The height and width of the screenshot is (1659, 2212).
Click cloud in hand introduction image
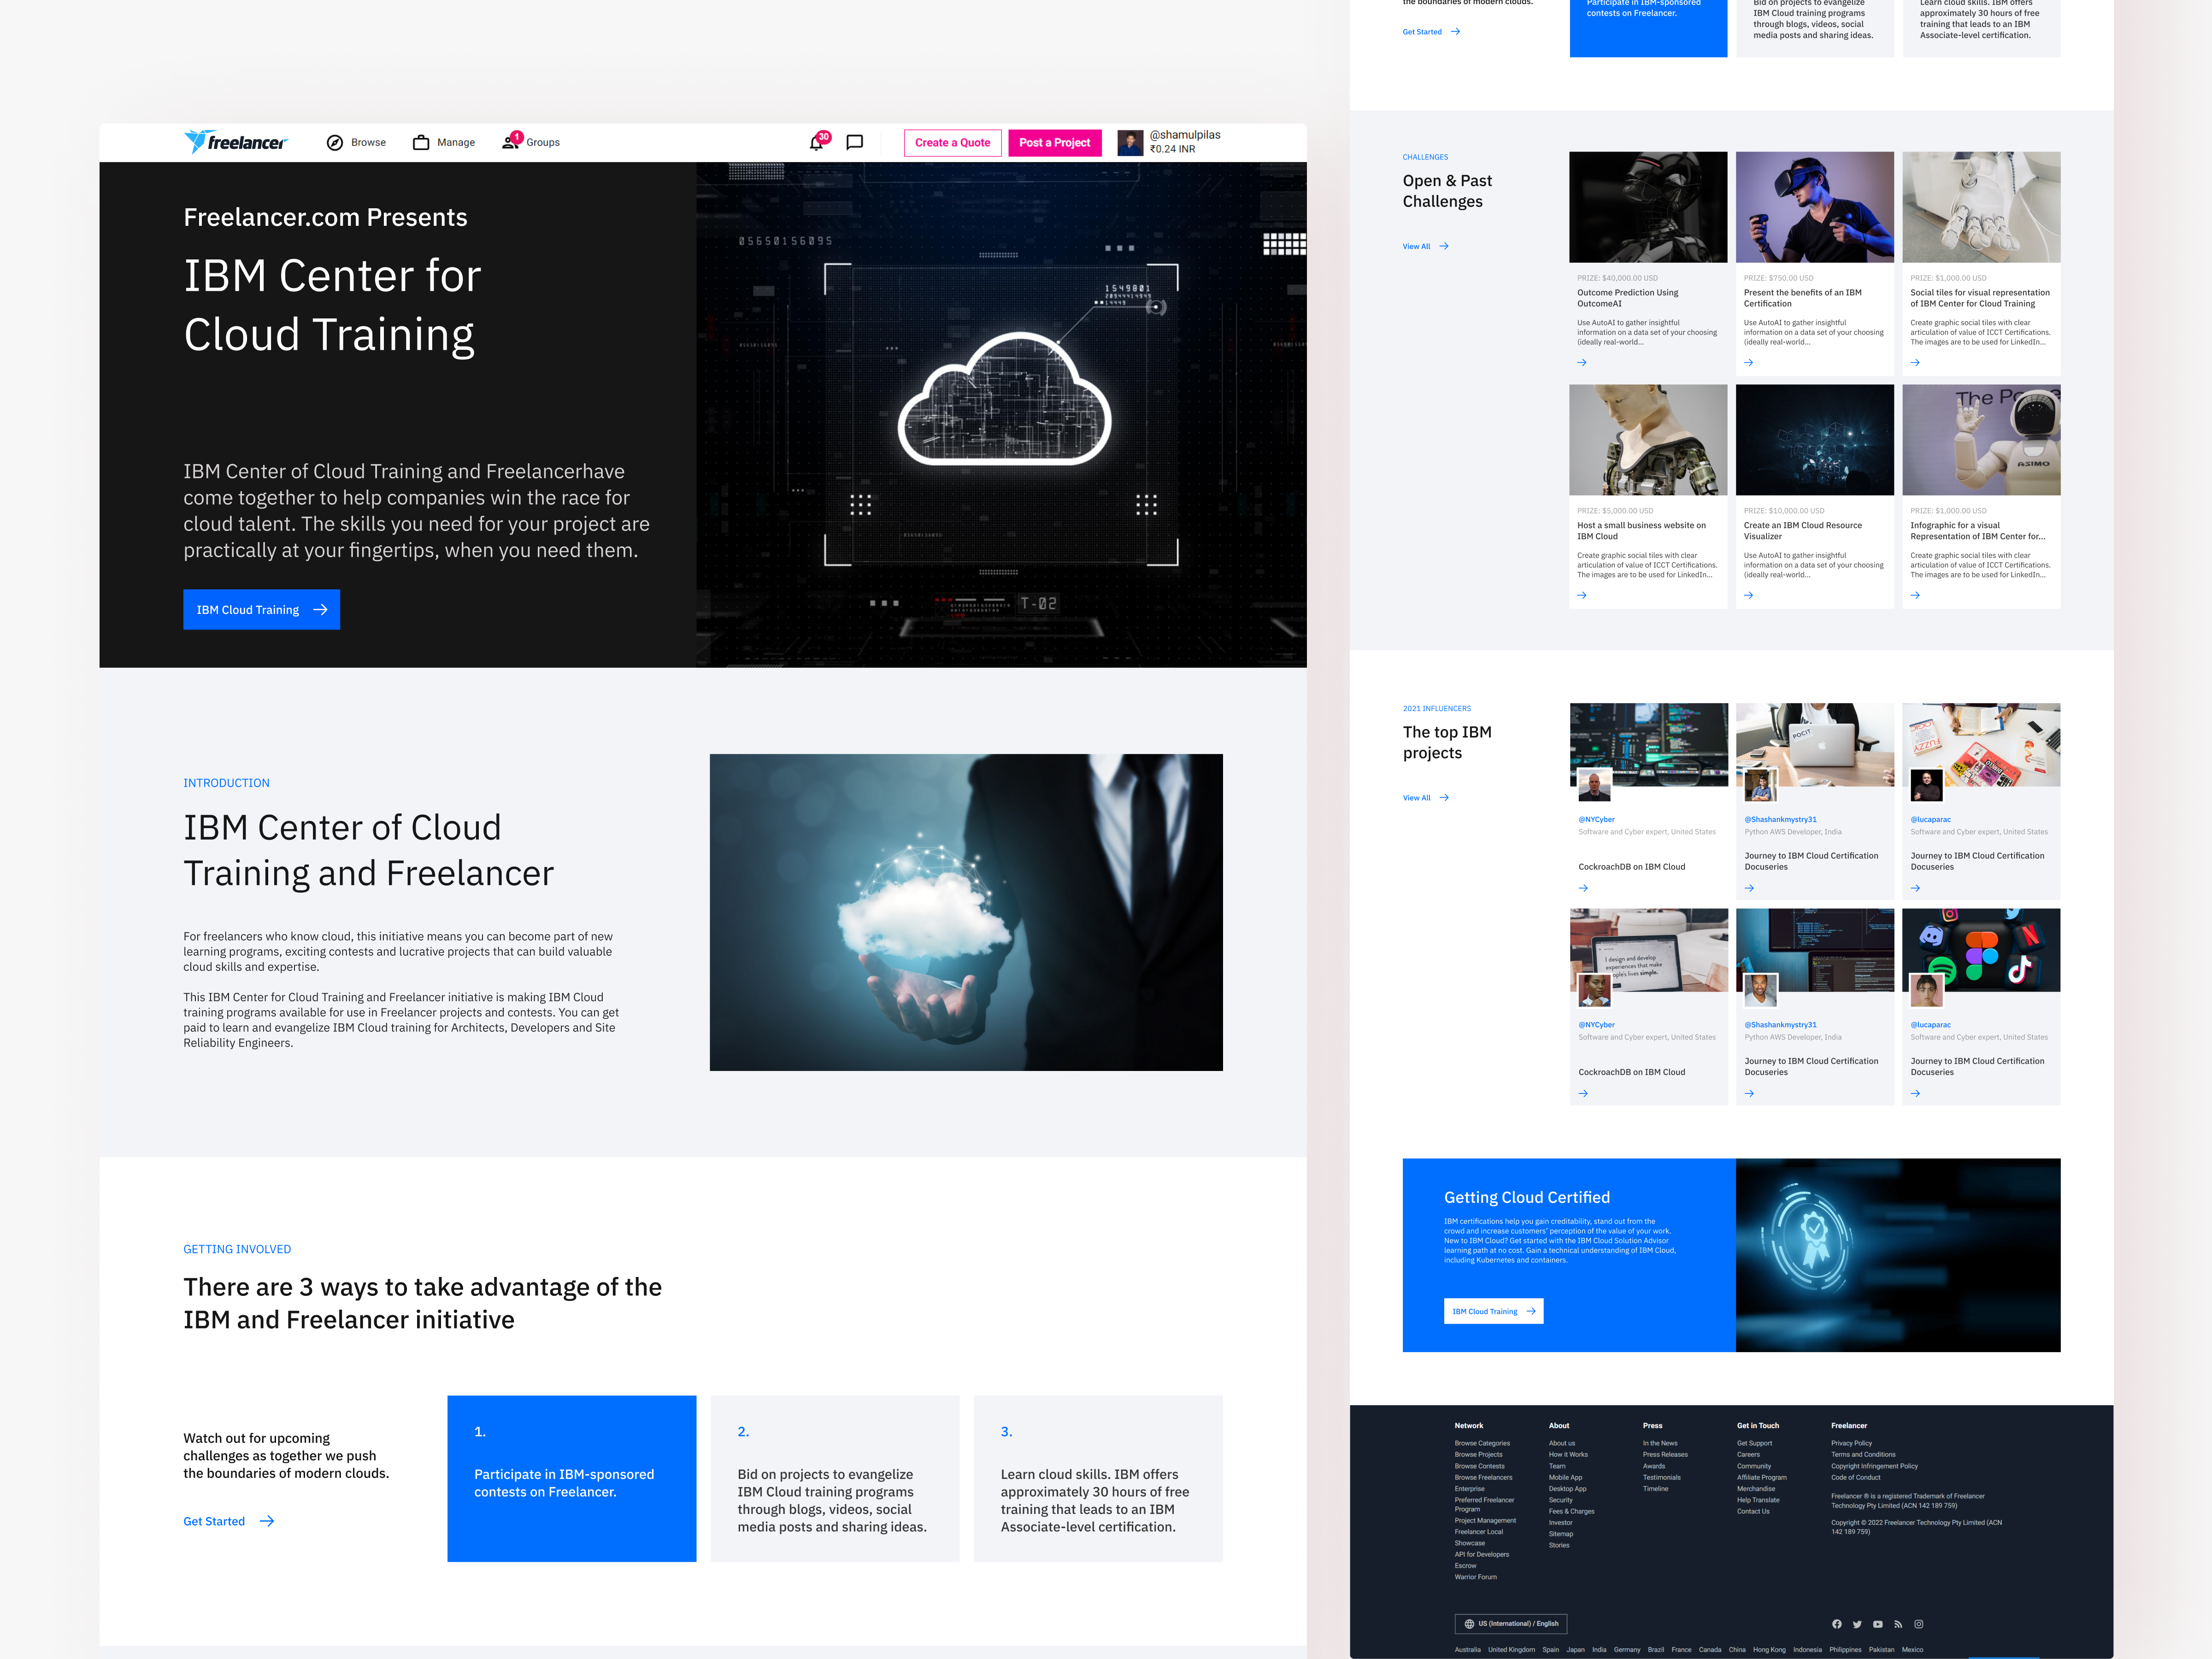click(x=966, y=912)
